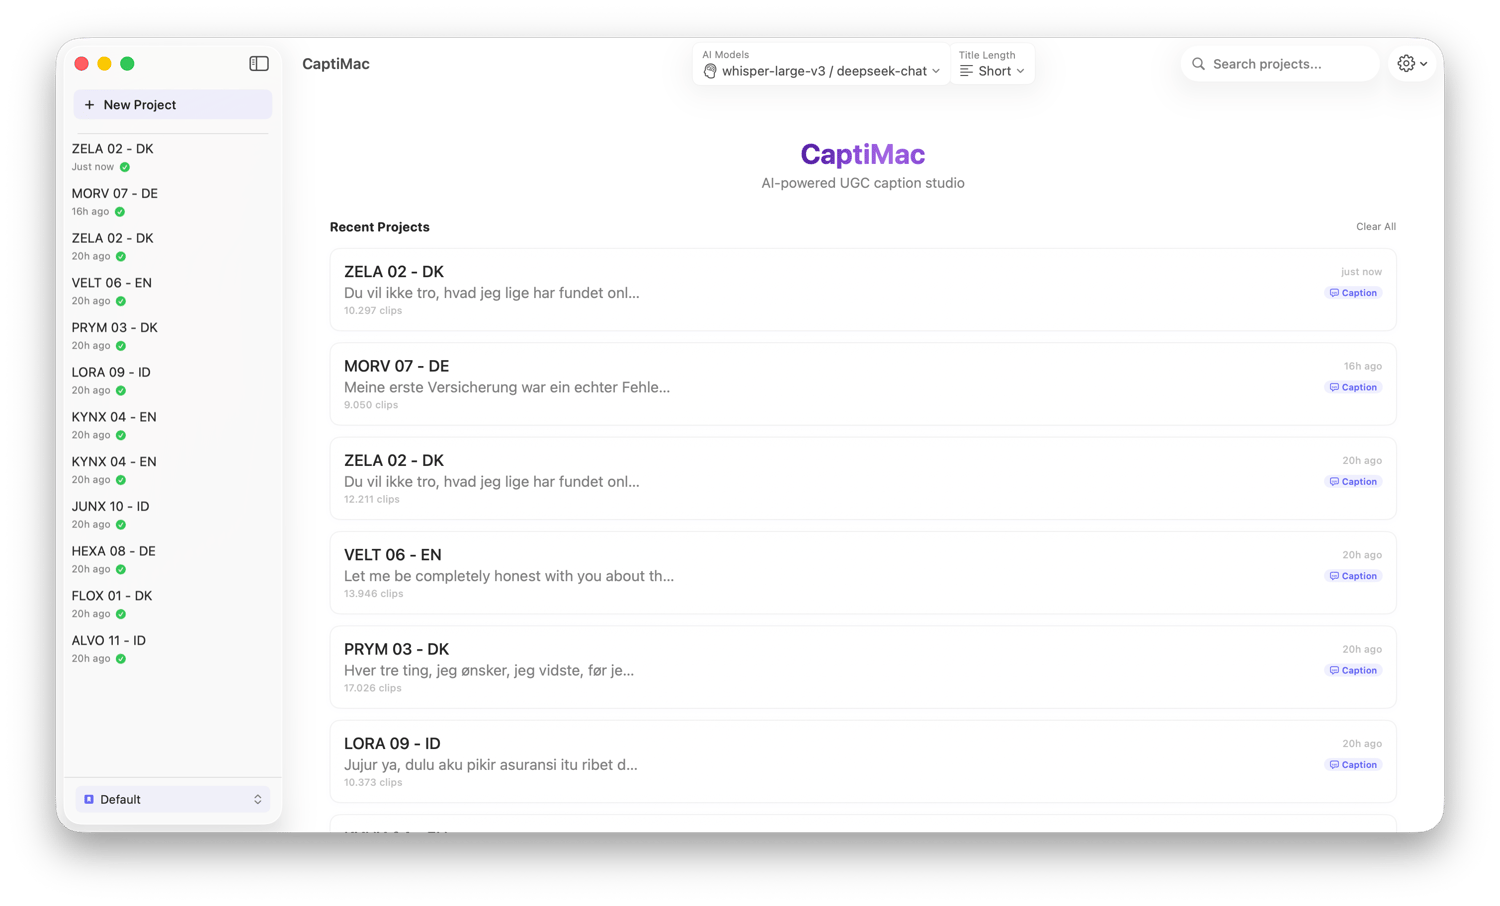Click green status check beside HEXA 08 - DE

(121, 570)
